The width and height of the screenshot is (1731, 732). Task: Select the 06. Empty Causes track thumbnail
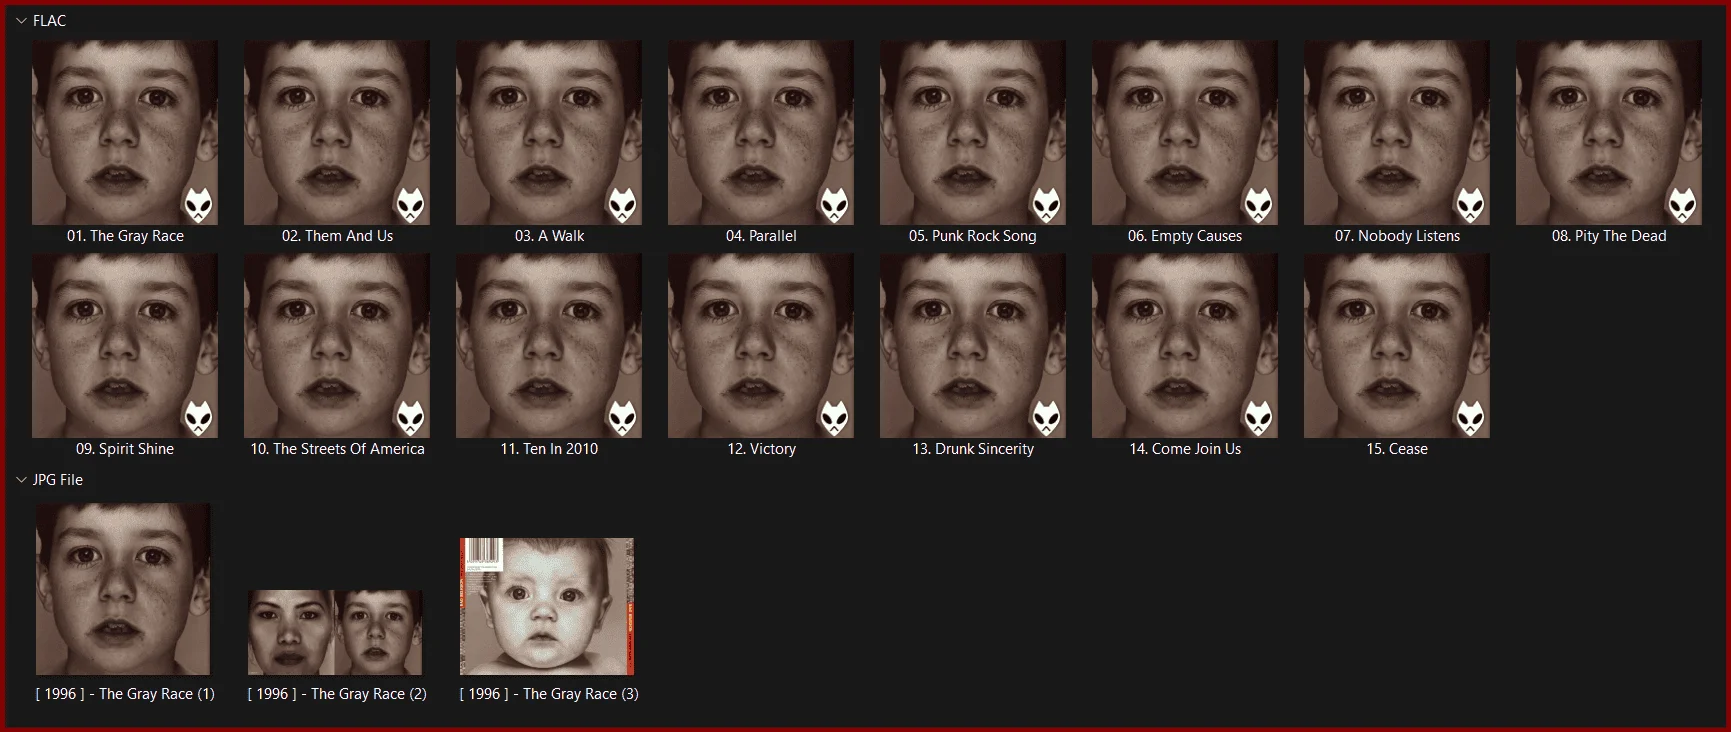click(x=1185, y=132)
